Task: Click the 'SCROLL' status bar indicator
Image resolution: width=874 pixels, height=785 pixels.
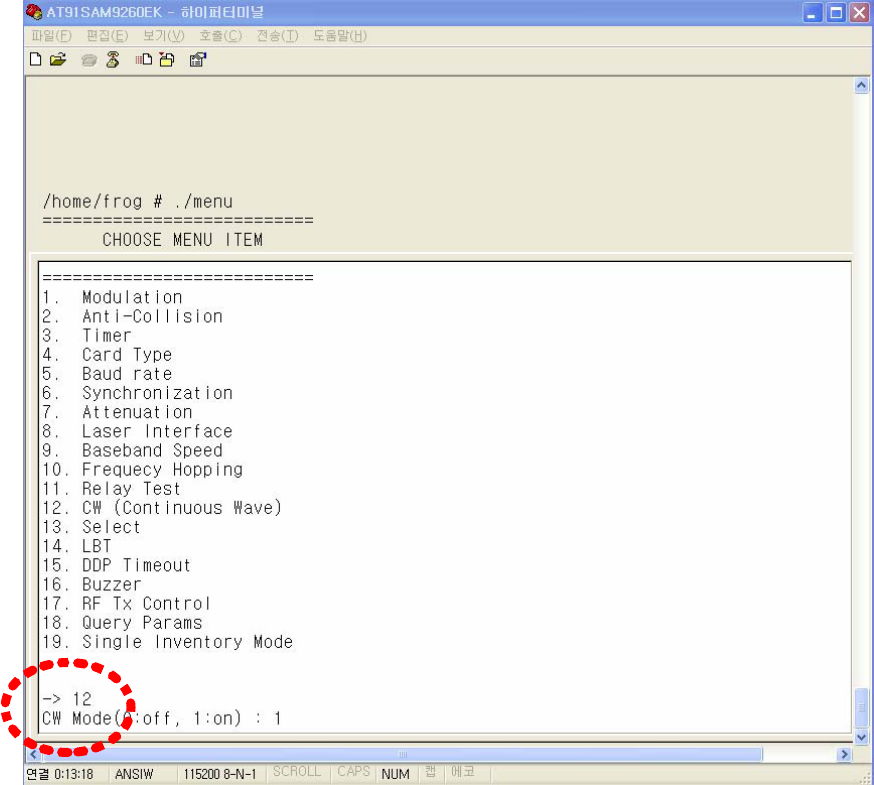Action: 297,772
